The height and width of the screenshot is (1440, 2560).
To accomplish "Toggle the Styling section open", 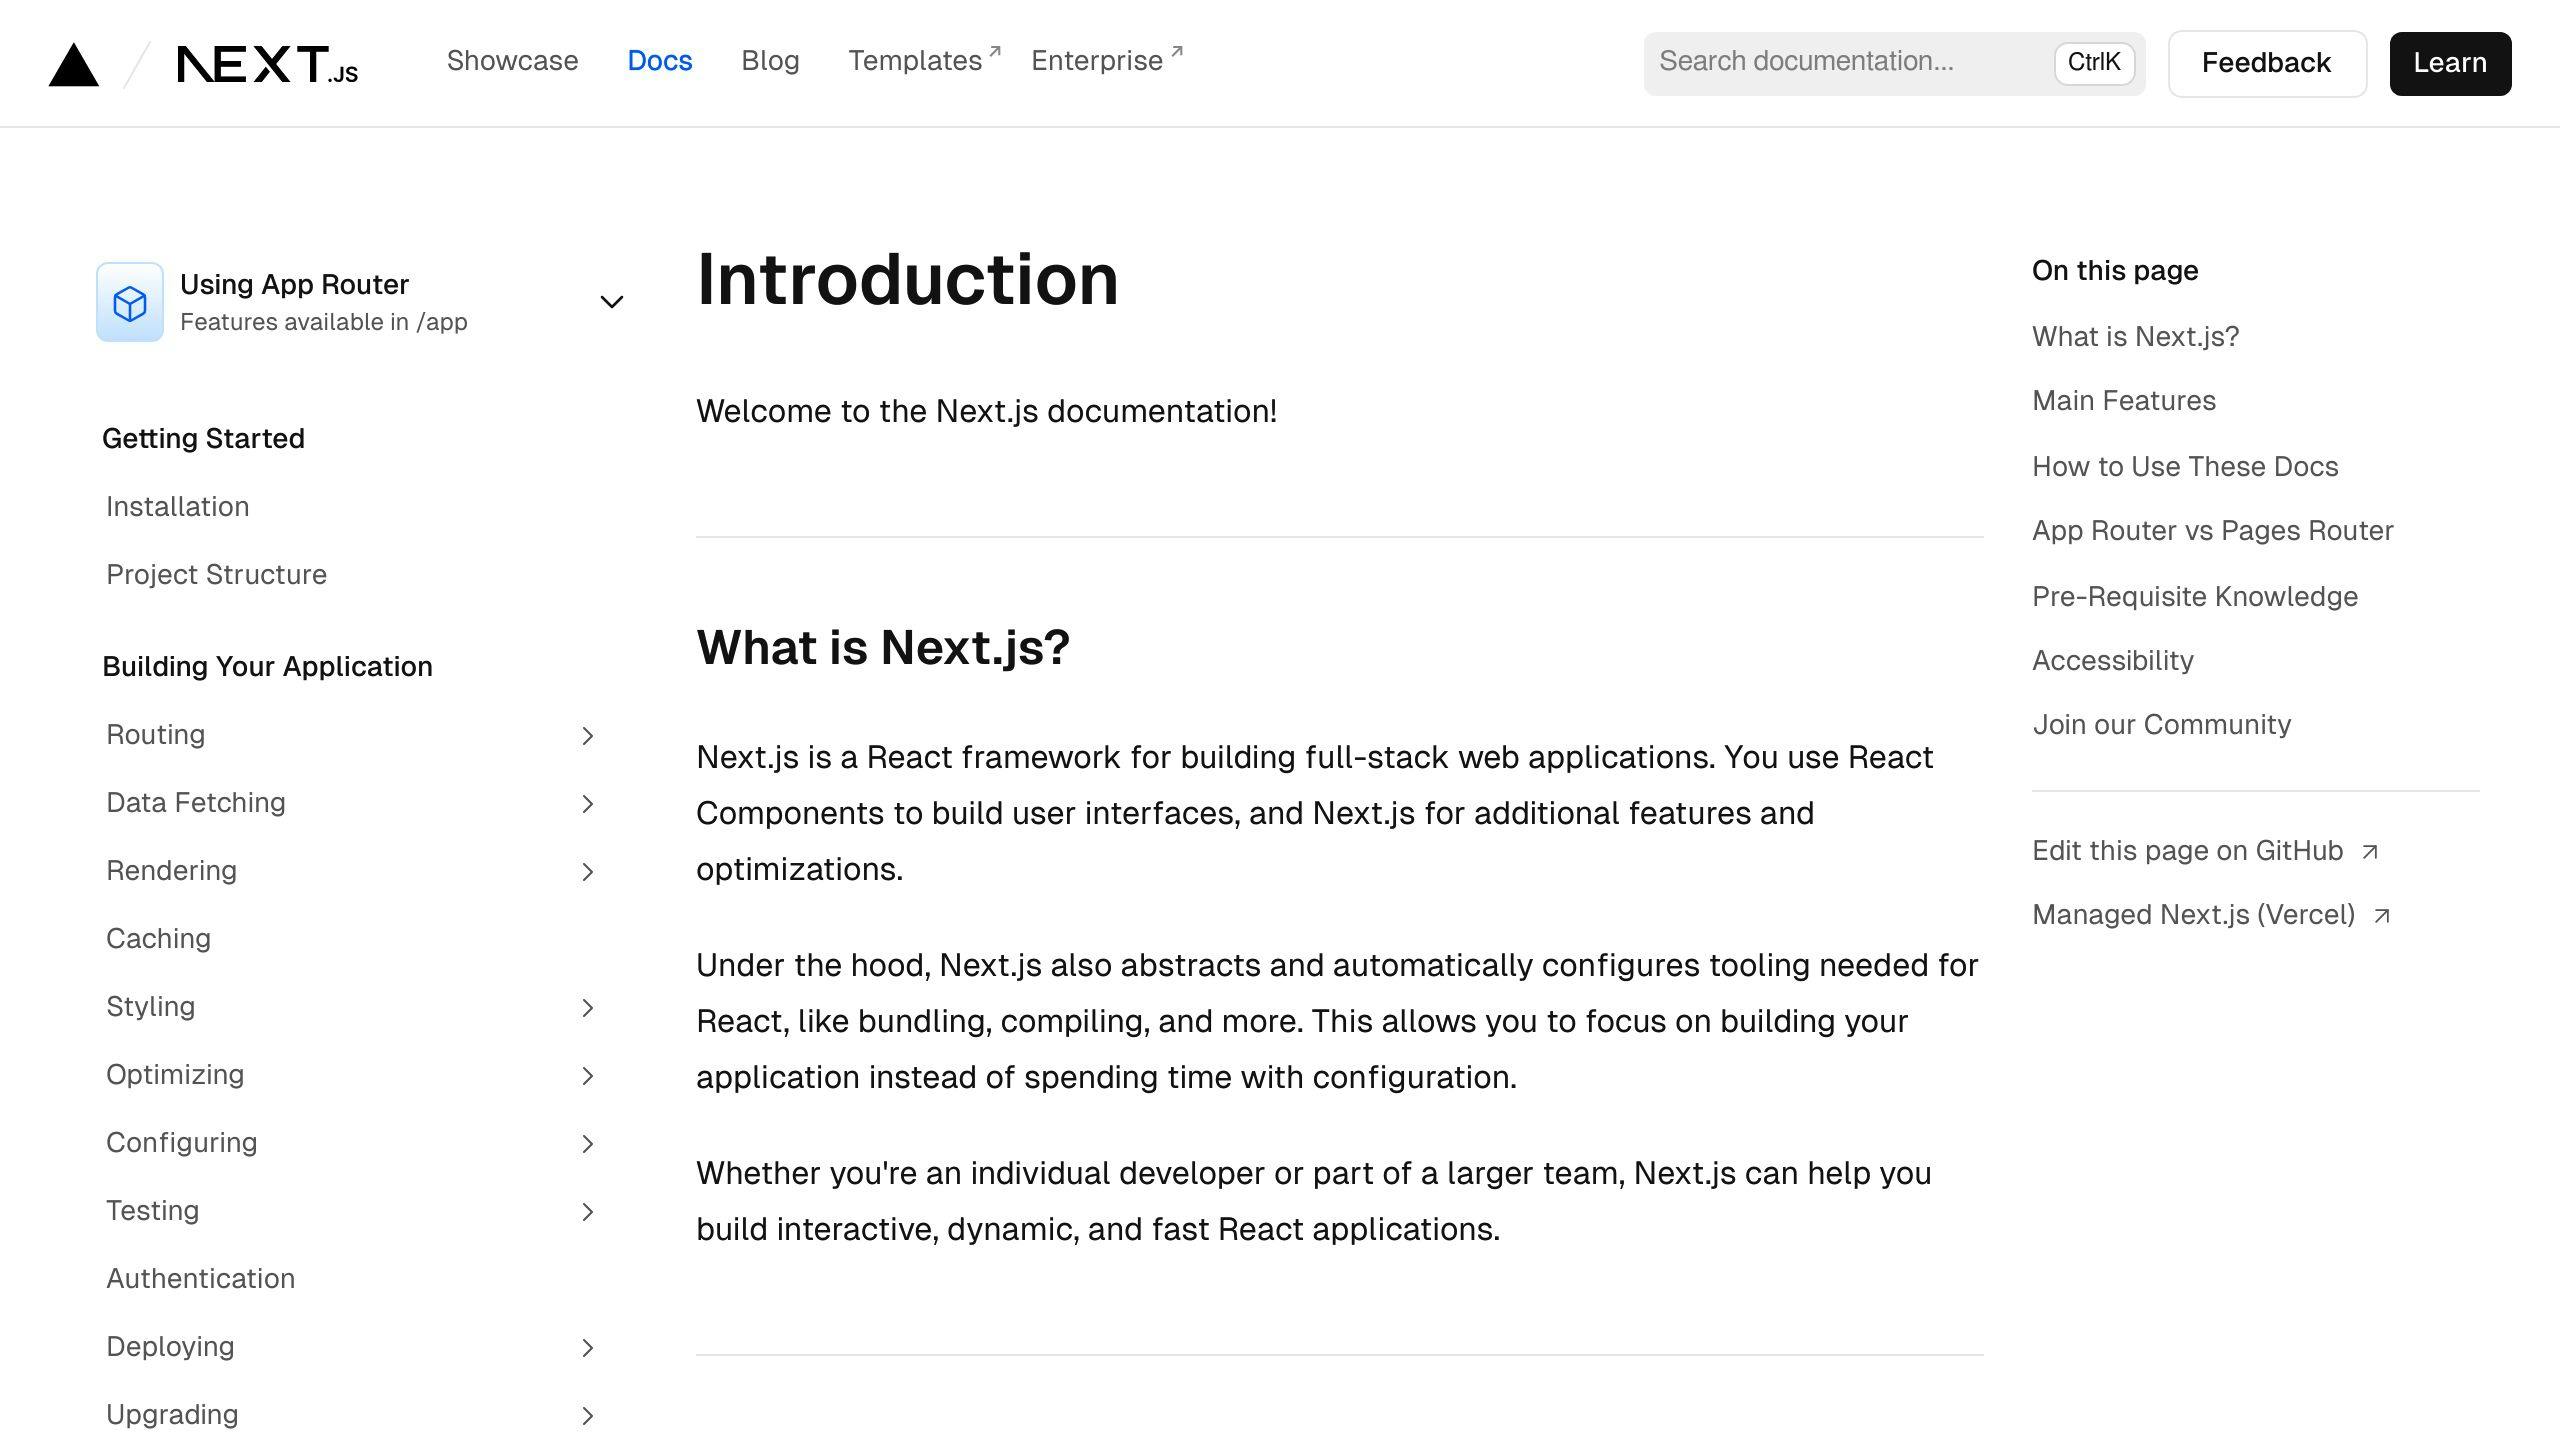I will tap(584, 1006).
